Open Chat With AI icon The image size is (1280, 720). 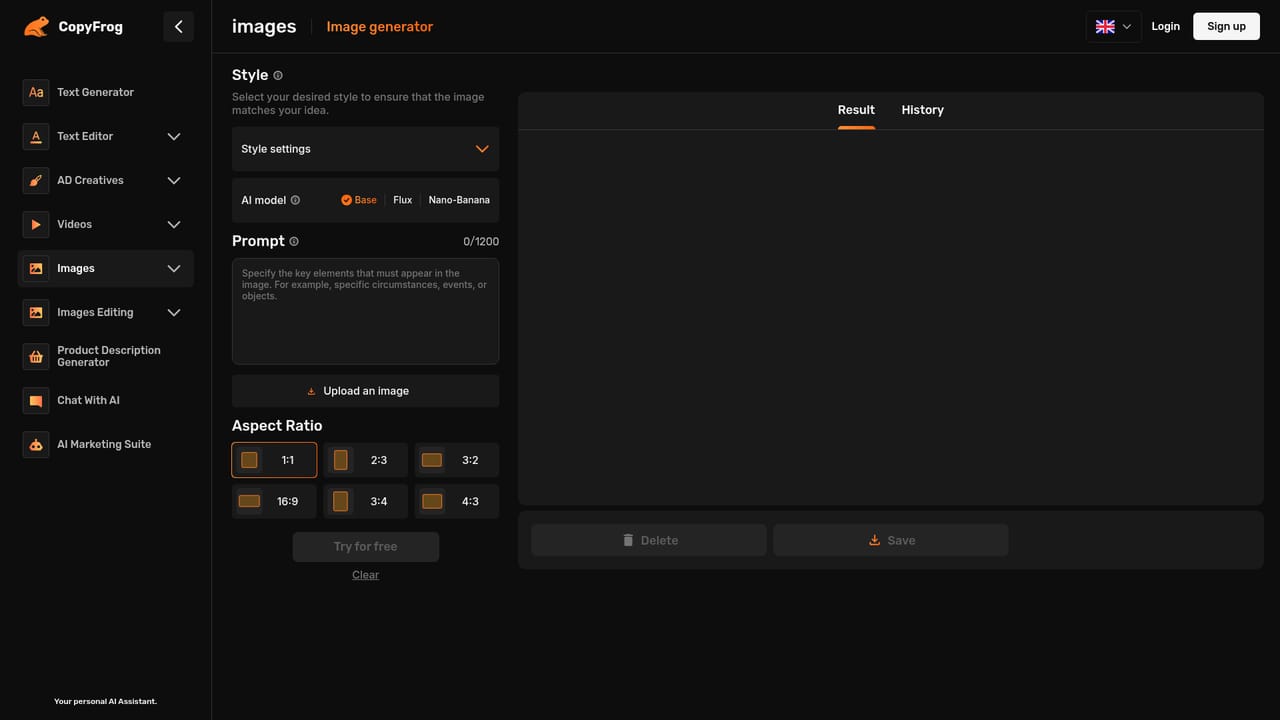point(36,400)
